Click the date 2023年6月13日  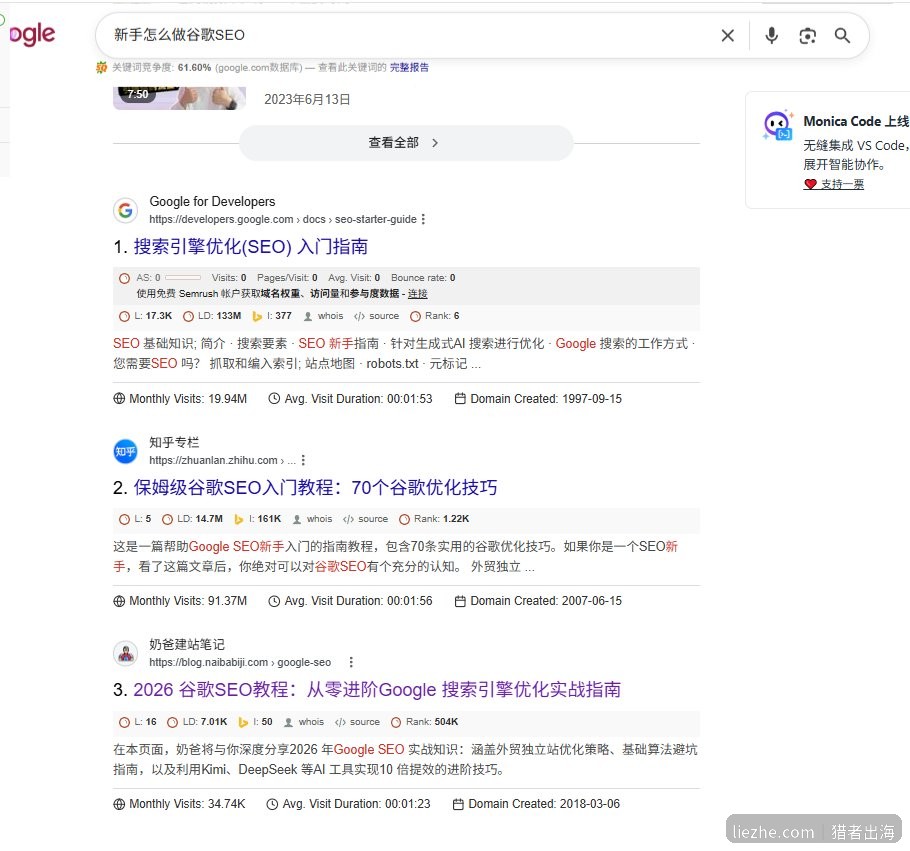click(308, 100)
